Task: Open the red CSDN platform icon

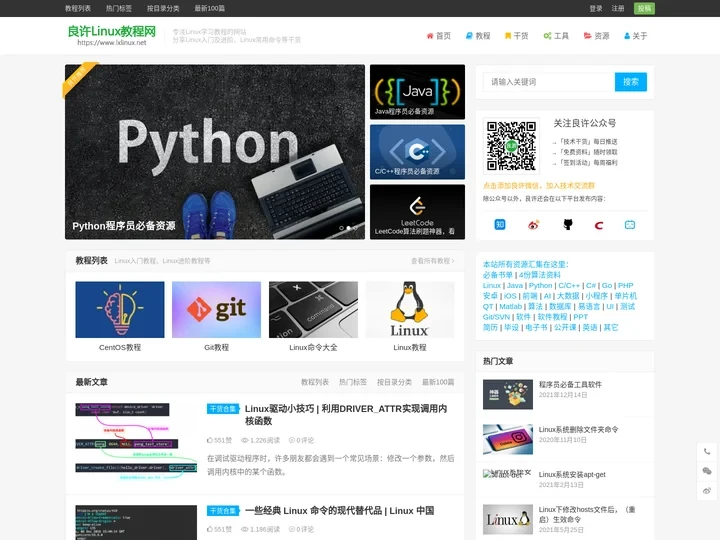Action: pyautogui.click(x=599, y=225)
